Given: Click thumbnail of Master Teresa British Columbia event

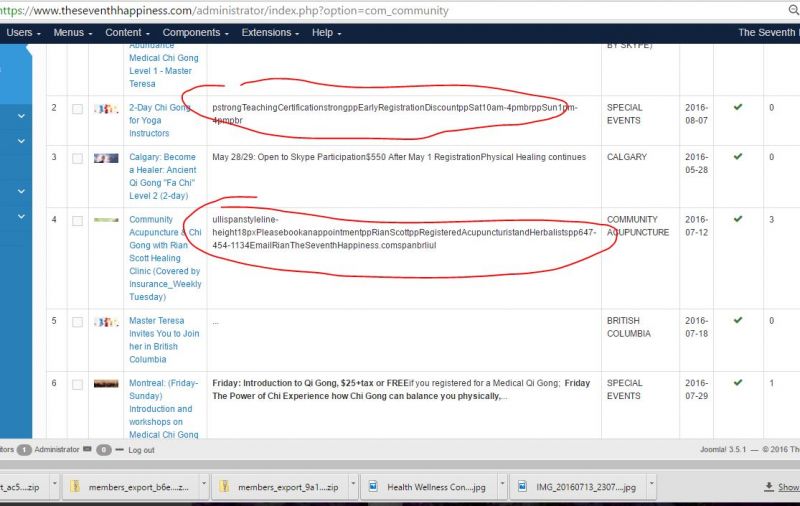Looking at the screenshot, I should pyautogui.click(x=106, y=322).
